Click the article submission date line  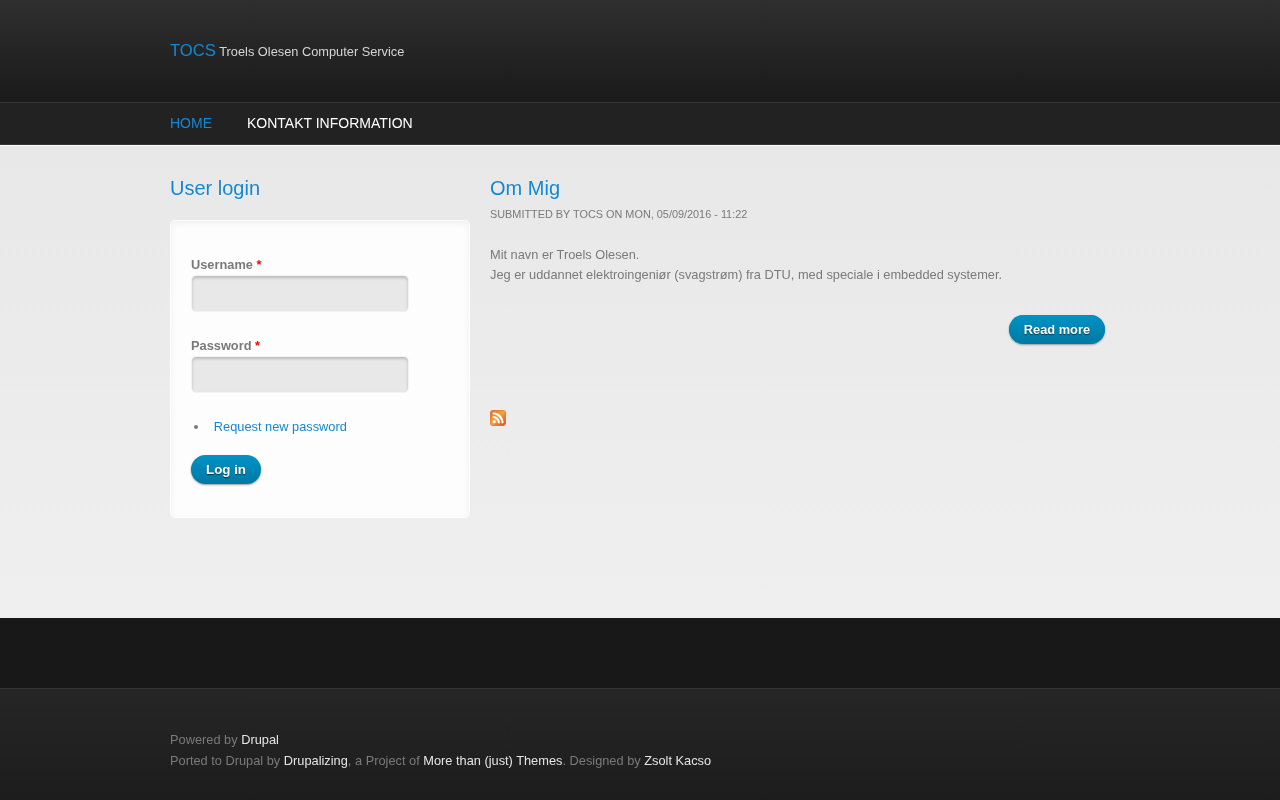[618, 215]
